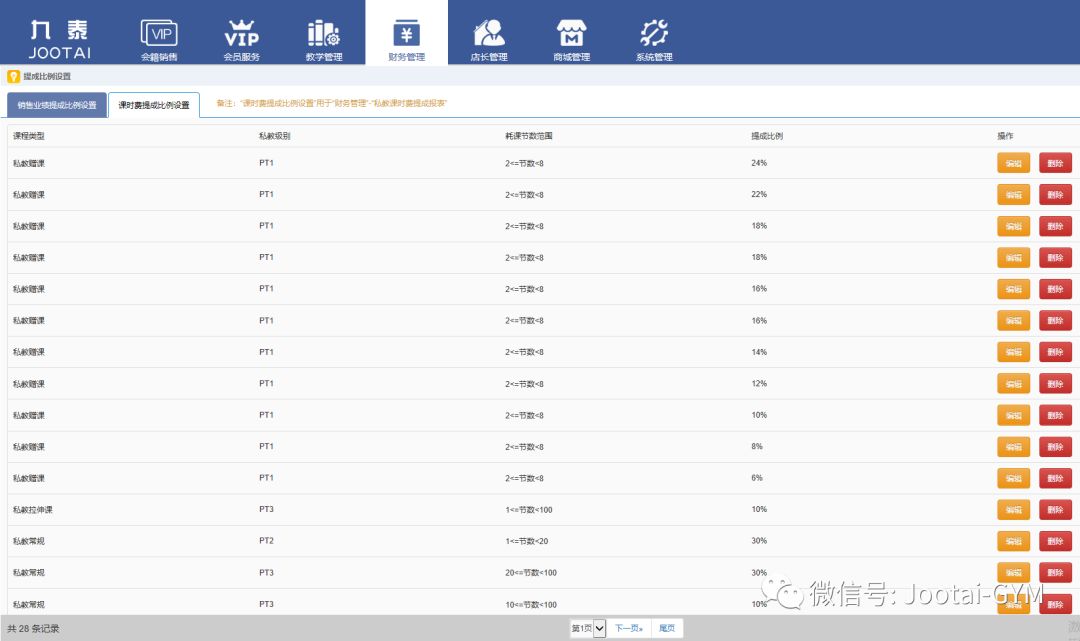Click orange 编辑 button in the 24% row

click(x=1013, y=163)
